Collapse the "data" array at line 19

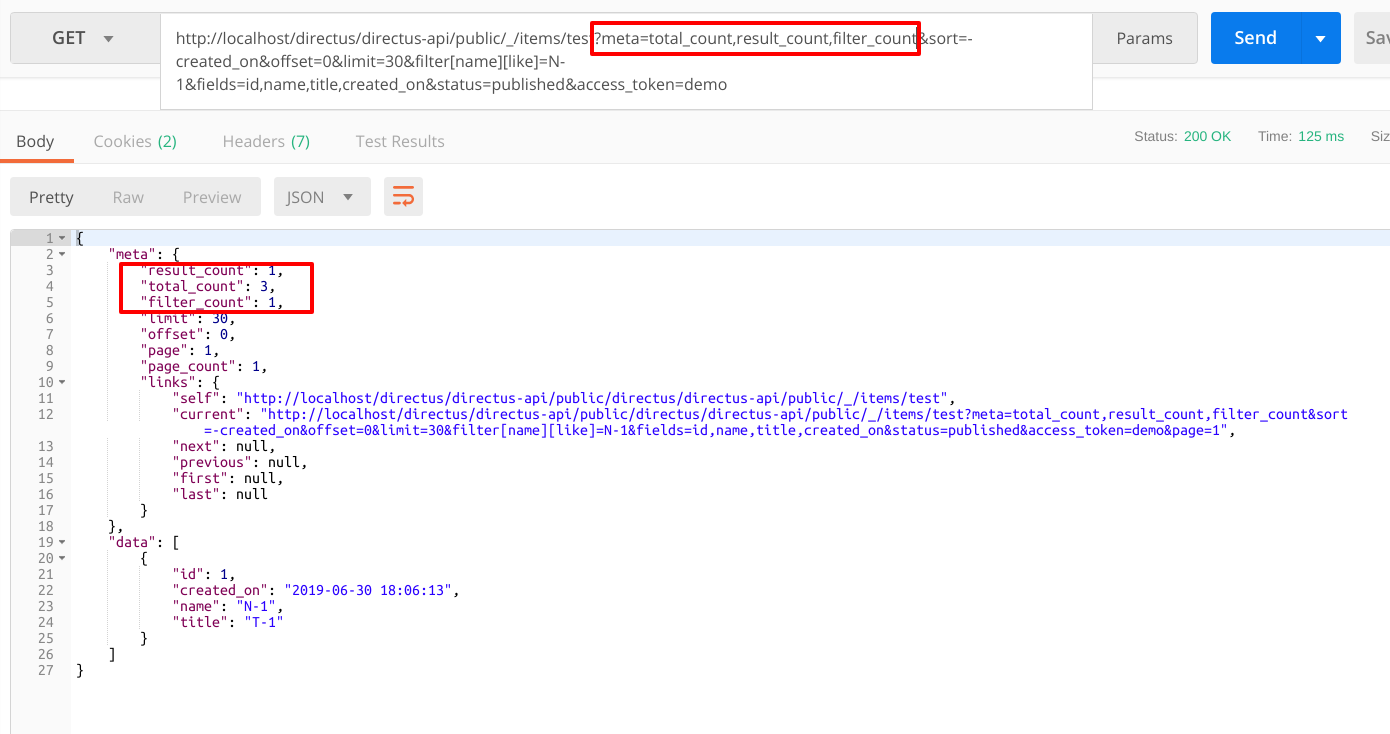coord(62,542)
